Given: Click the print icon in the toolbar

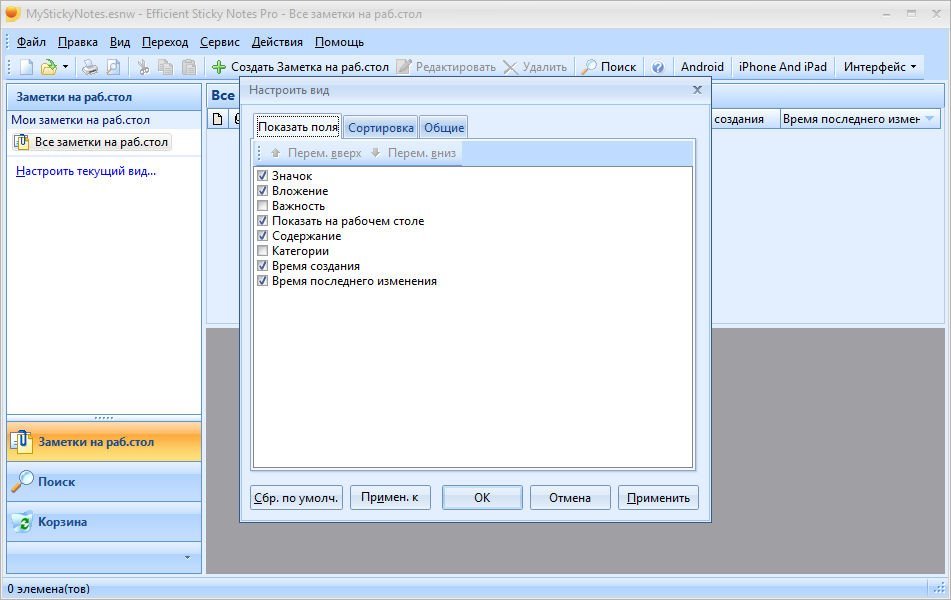Looking at the screenshot, I should [x=90, y=67].
